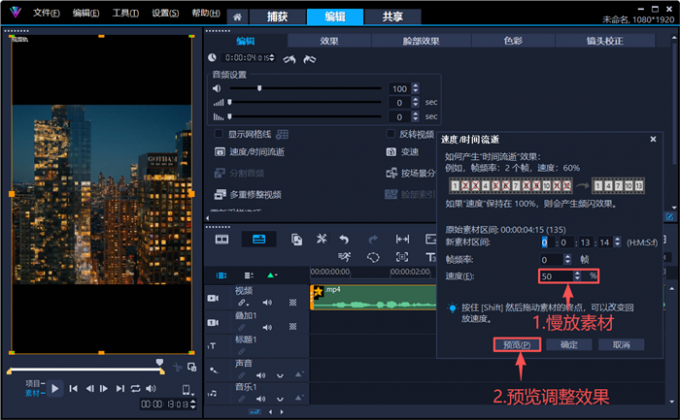The height and width of the screenshot is (420, 680).
Task: Open the 镜头校正 (Lens correction) tab
Action: [x=605, y=41]
